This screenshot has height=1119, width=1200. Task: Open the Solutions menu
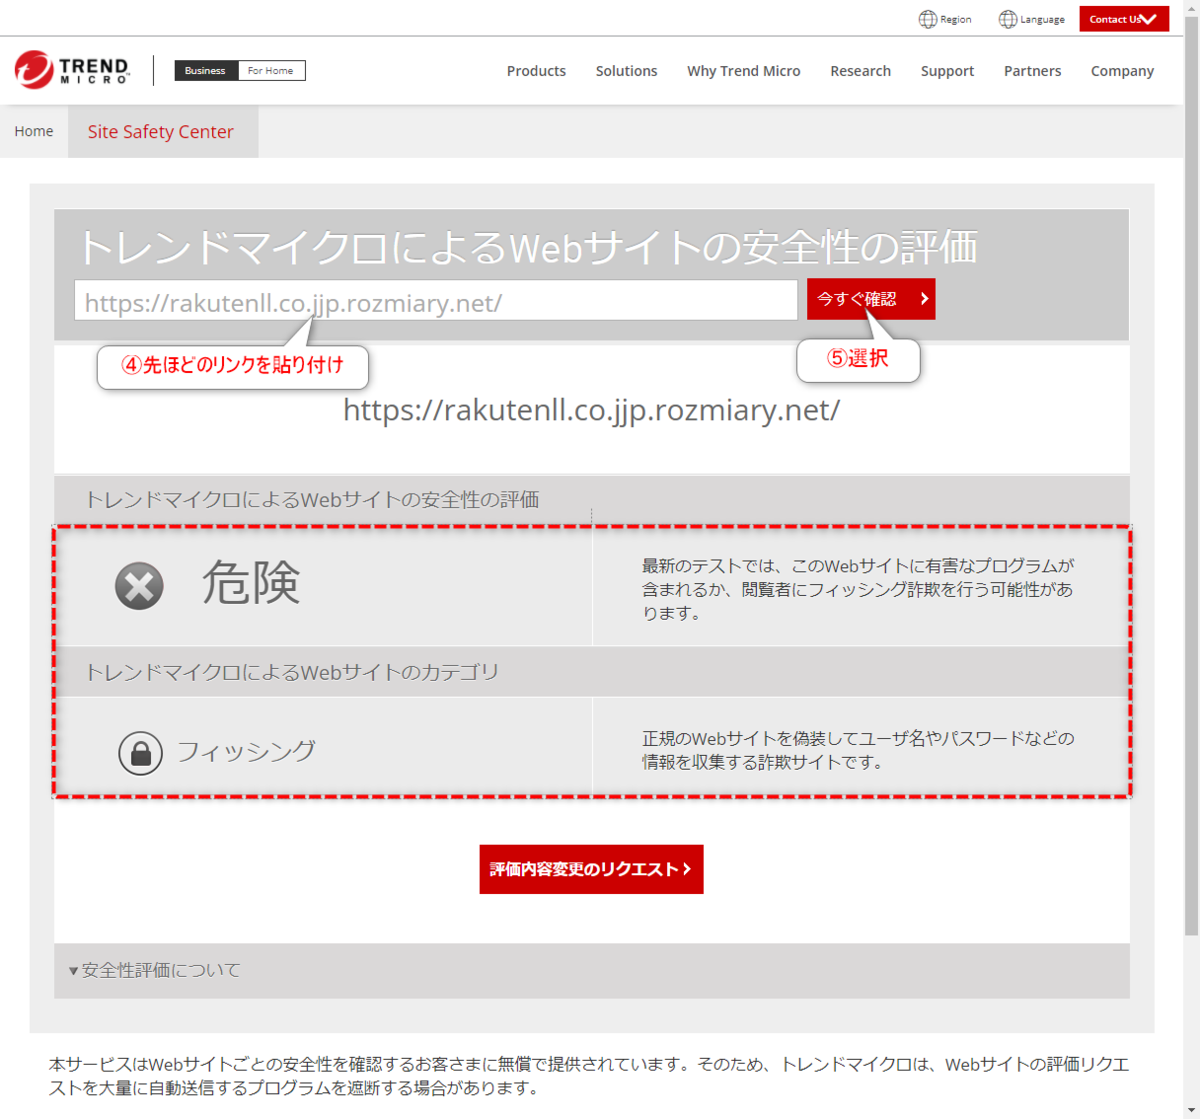(x=626, y=71)
